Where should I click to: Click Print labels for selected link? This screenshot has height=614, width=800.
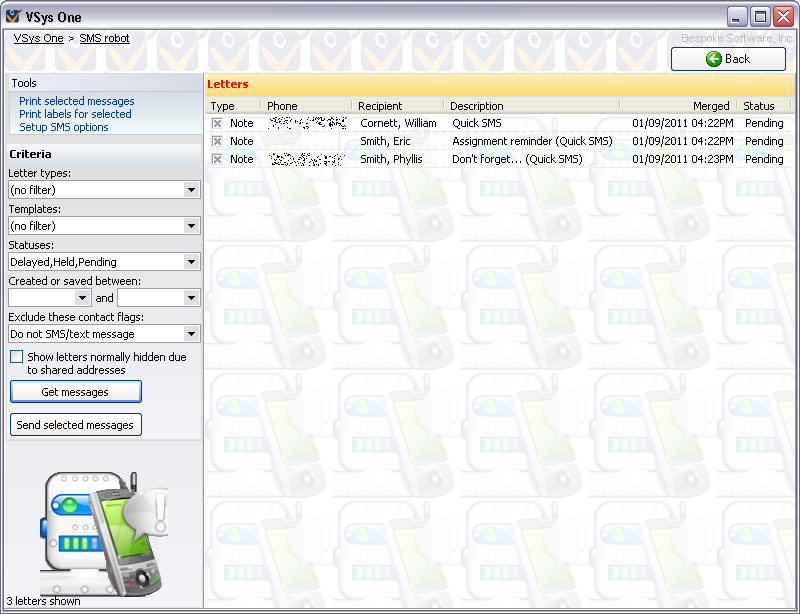[75, 114]
